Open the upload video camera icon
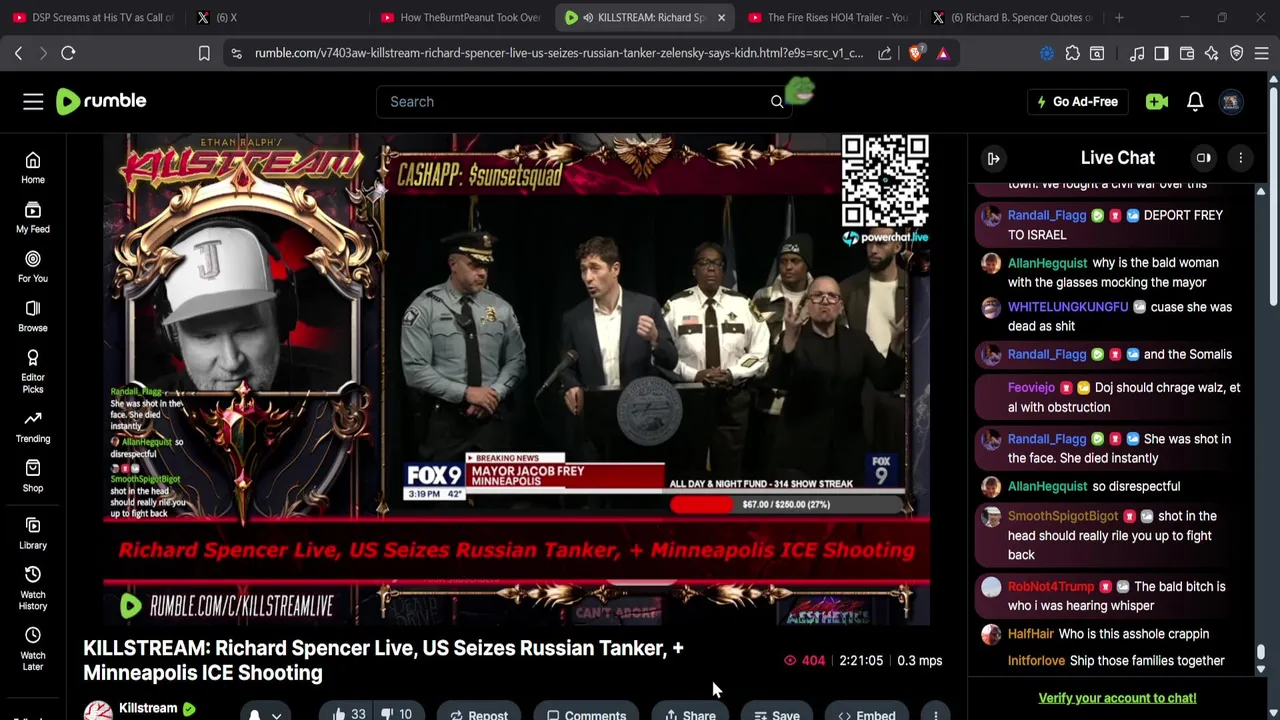Screen dimensions: 1280x720 tap(1157, 101)
